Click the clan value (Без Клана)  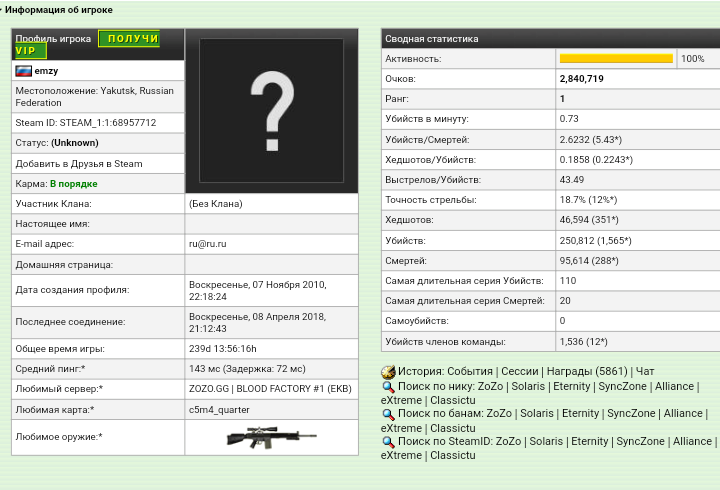215,204
